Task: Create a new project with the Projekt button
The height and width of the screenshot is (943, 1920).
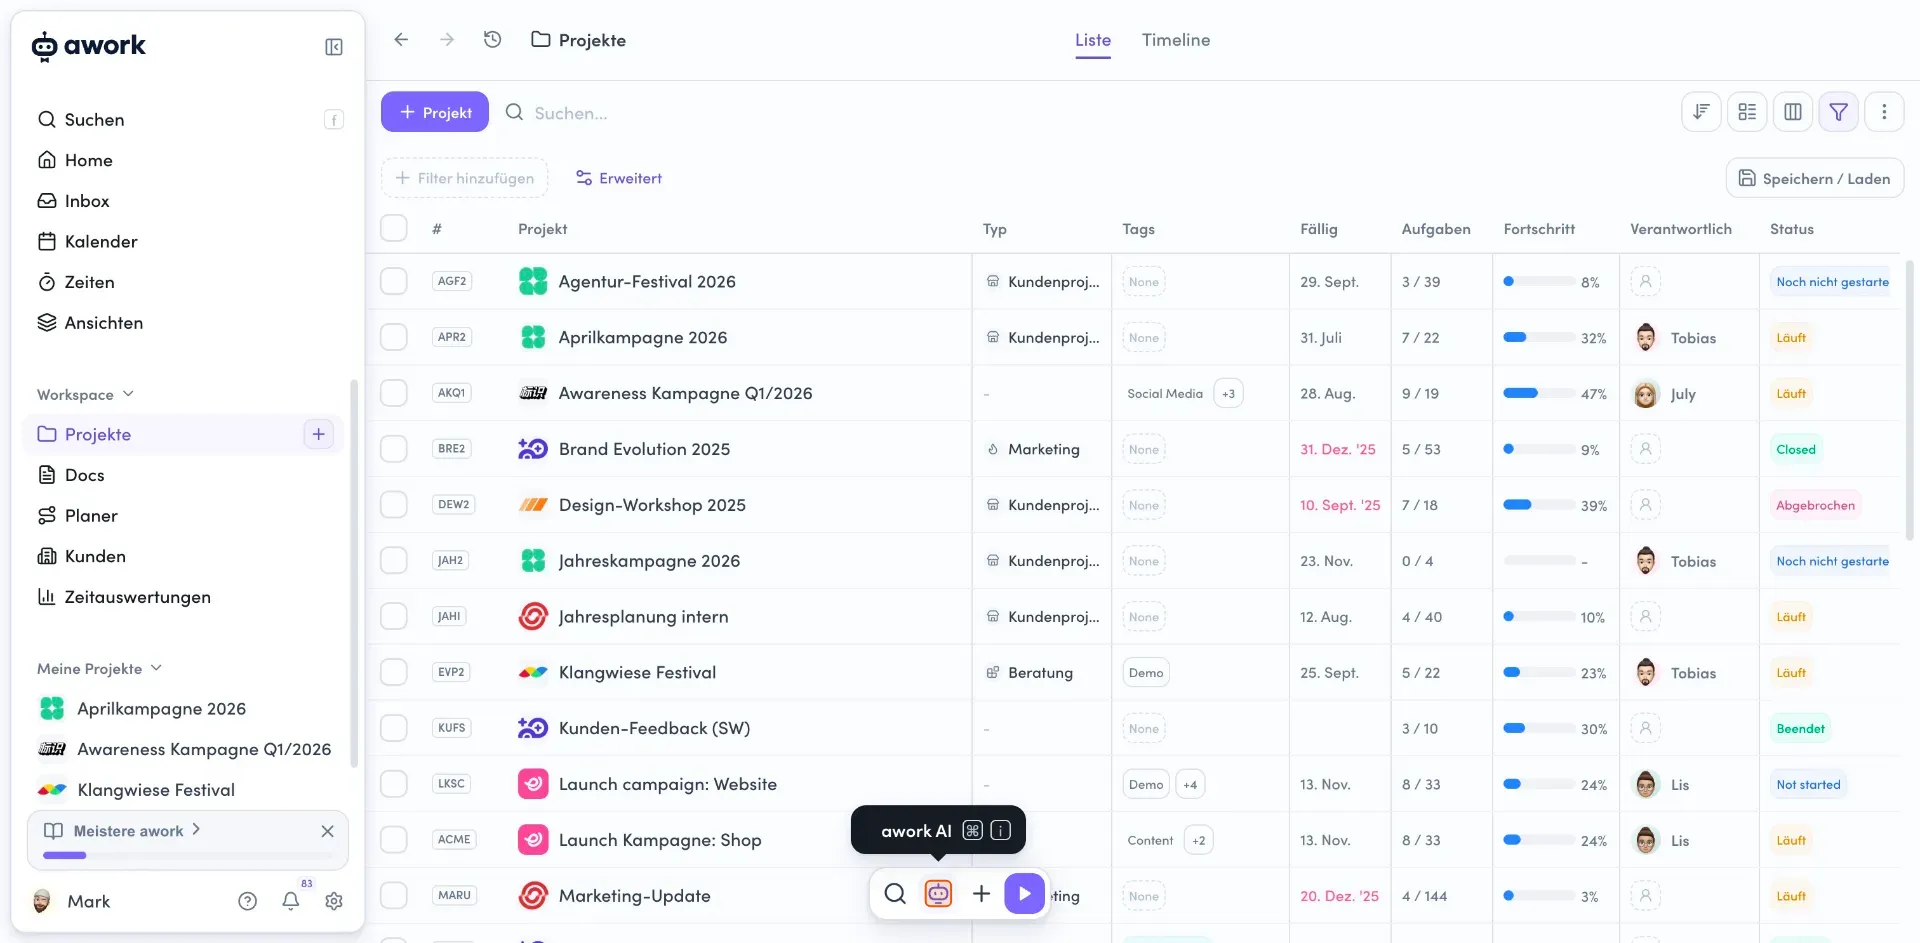Action: 435,112
